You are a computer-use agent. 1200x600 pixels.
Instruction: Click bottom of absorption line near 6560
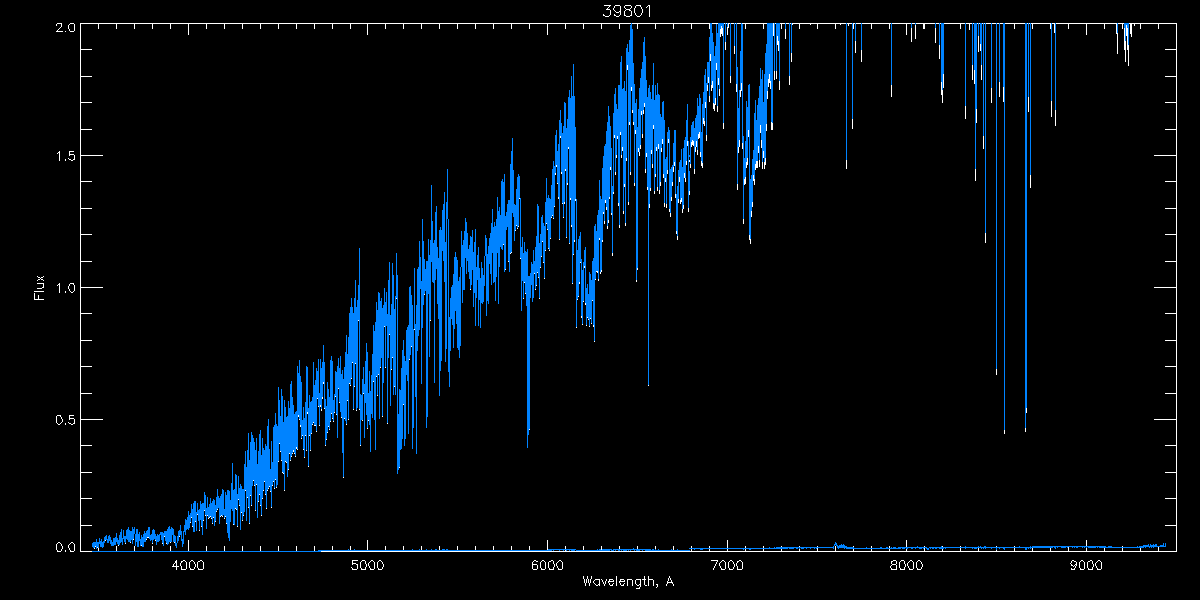648,384
